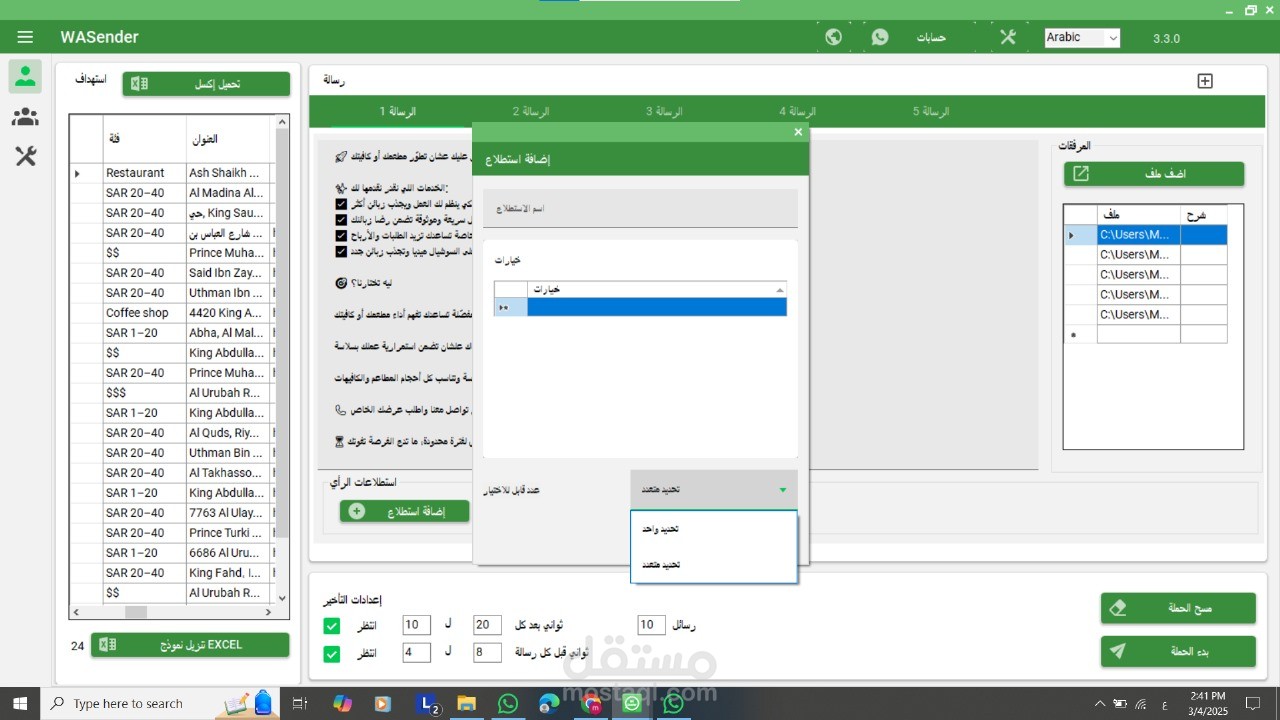The image size is (1280, 720).
Task: Select the Restaurant row in contacts table
Action: [170, 173]
